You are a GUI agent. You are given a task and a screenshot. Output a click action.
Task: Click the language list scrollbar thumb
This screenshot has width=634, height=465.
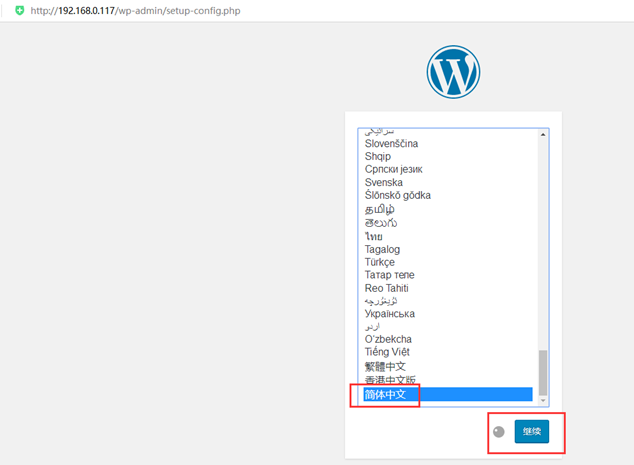point(543,373)
